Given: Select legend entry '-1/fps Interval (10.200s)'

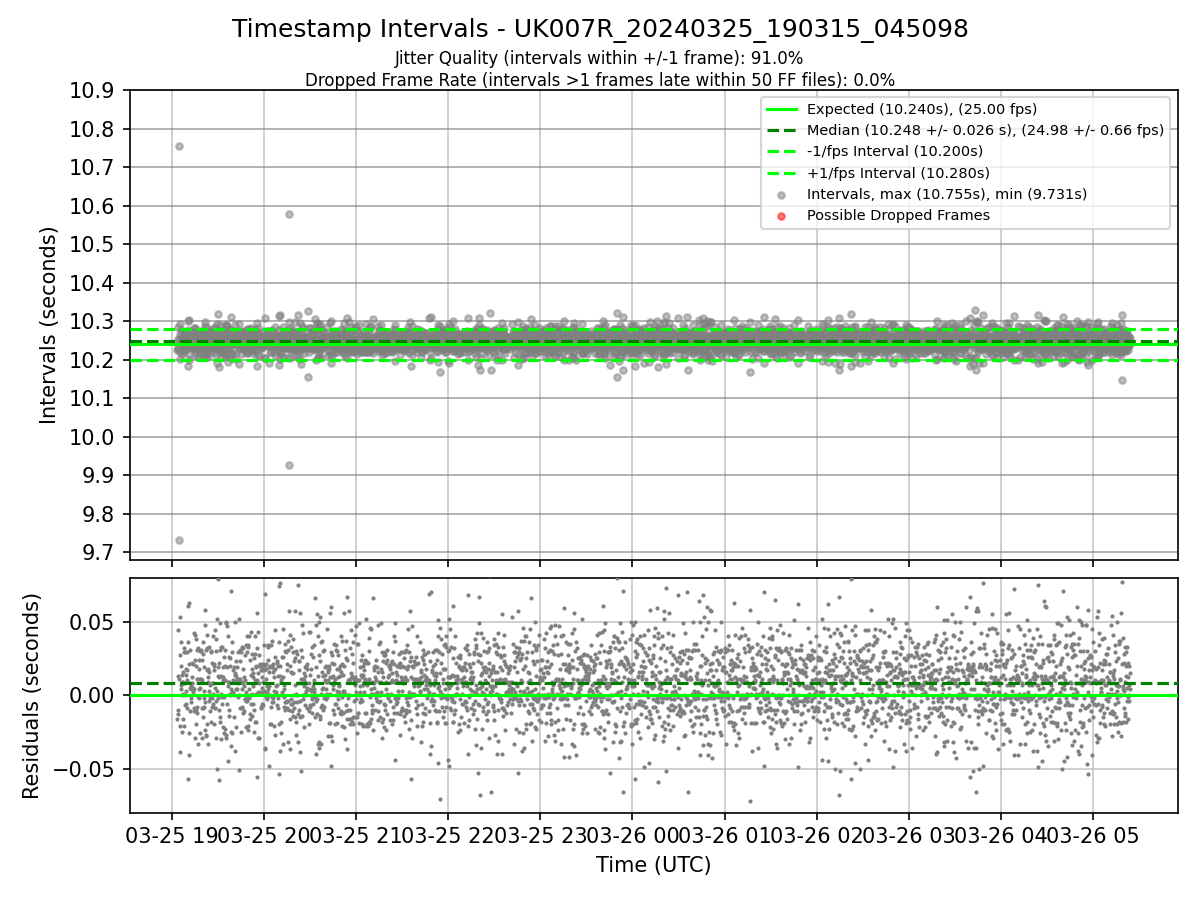Looking at the screenshot, I should tap(894, 151).
